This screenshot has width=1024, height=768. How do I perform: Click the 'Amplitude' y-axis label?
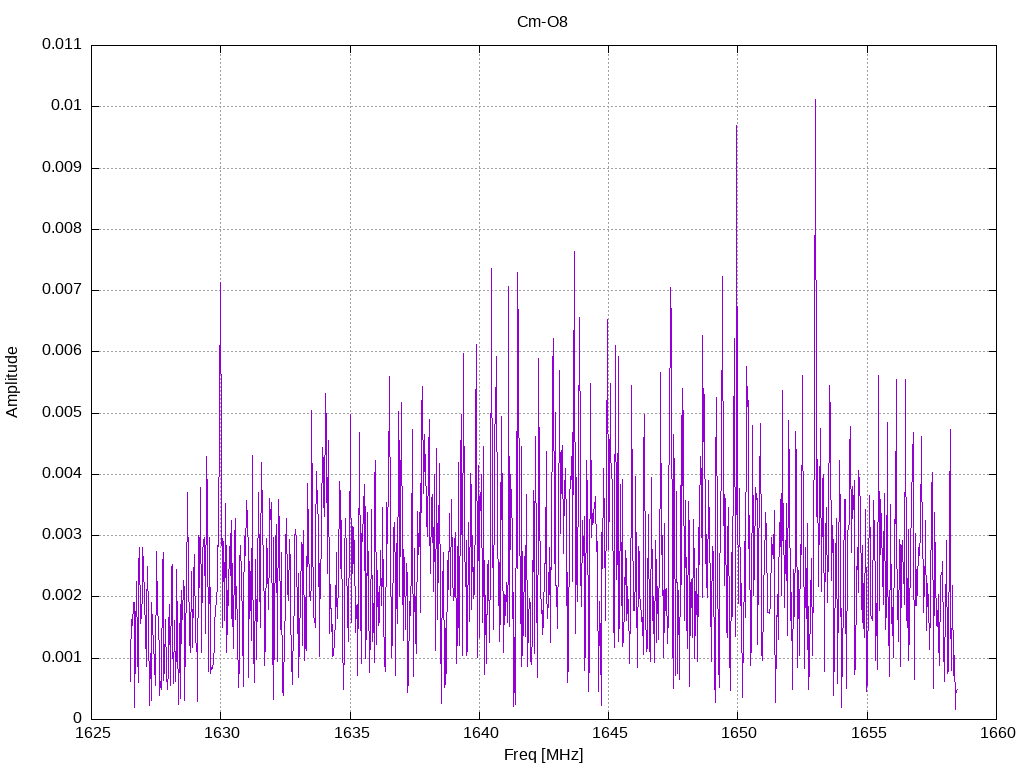12,382
